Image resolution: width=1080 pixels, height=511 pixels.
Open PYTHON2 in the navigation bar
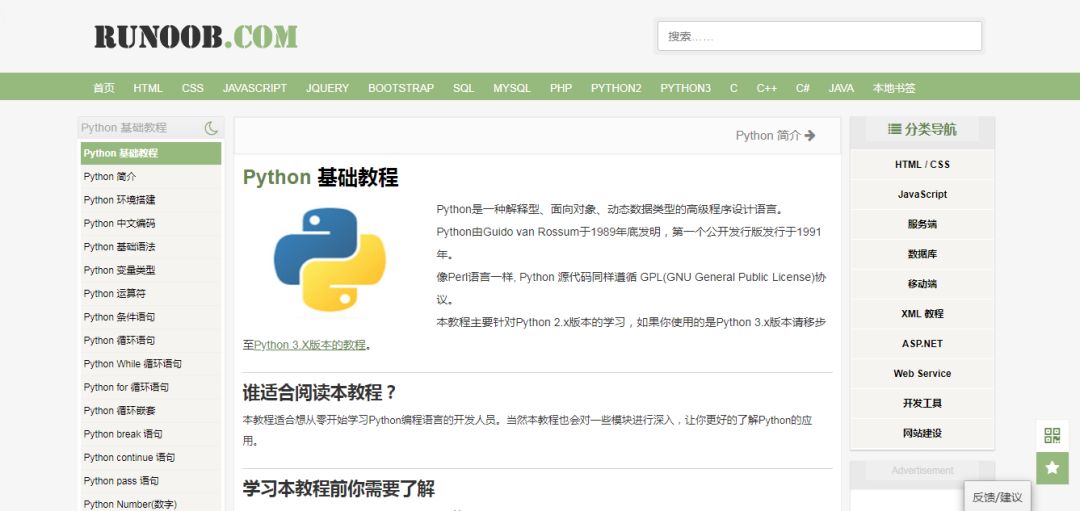pyautogui.click(x=616, y=88)
